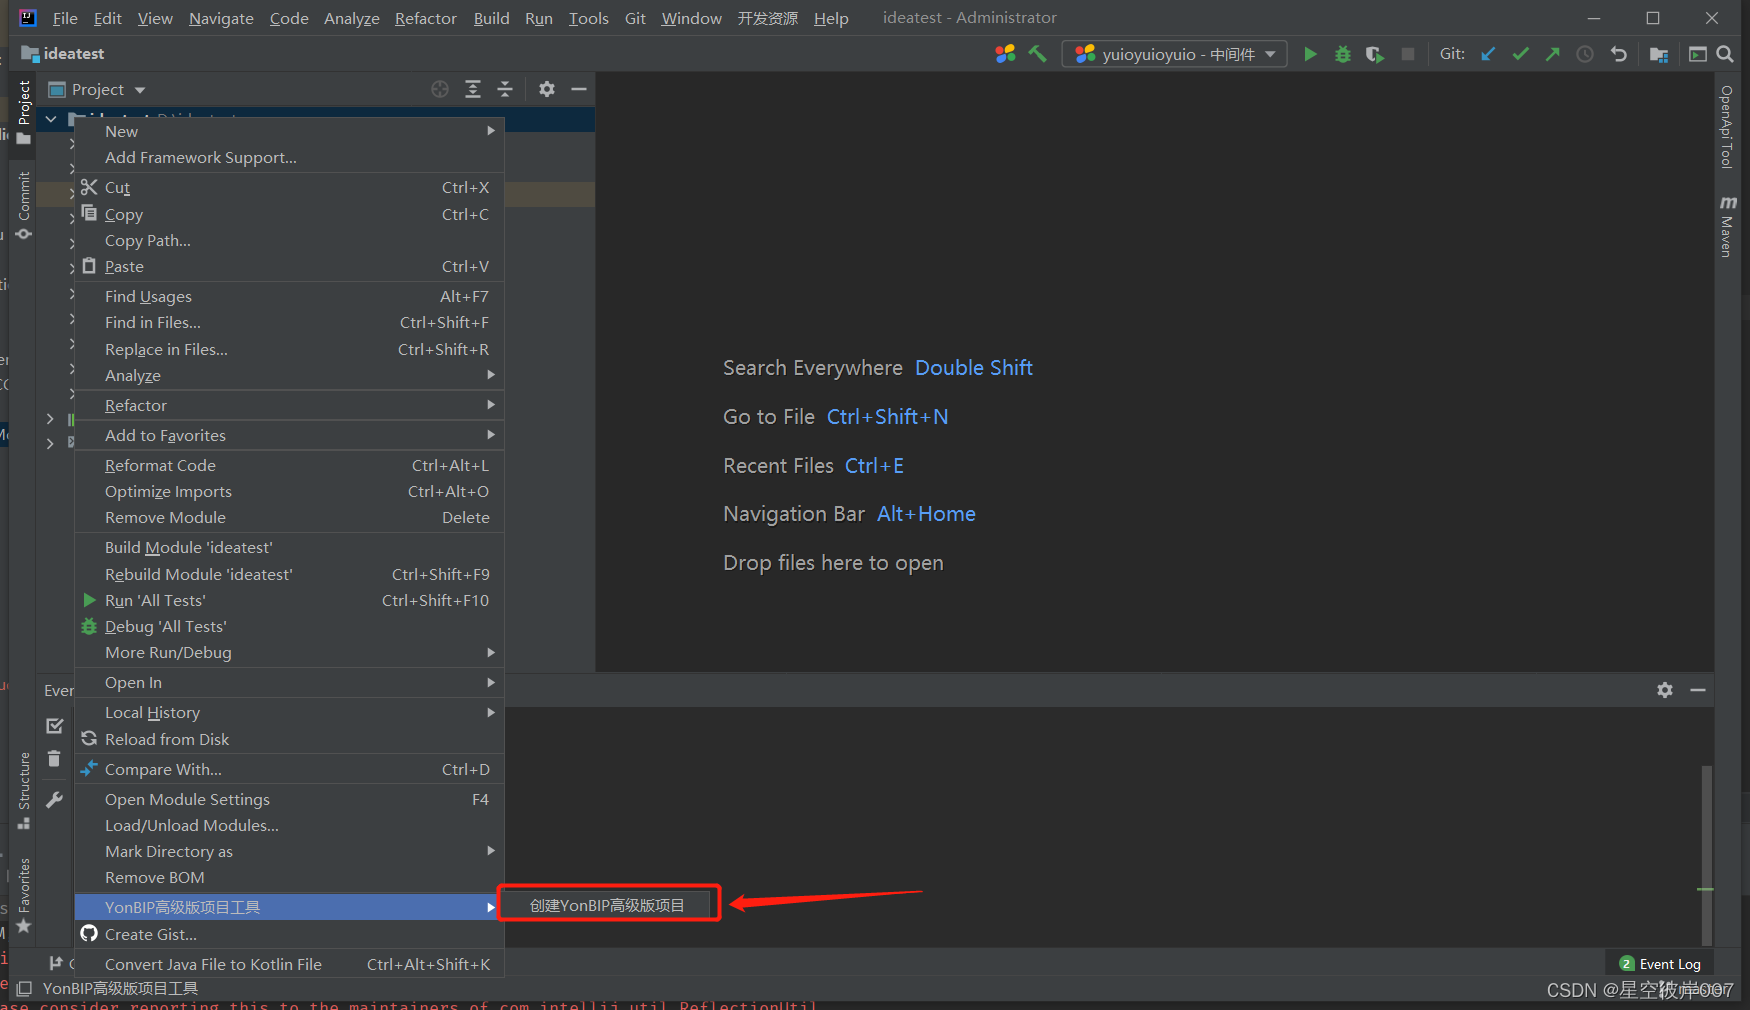Screen dimensions: 1750x1010
Task: Open the Event Log panel gear settings
Action: [1665, 690]
